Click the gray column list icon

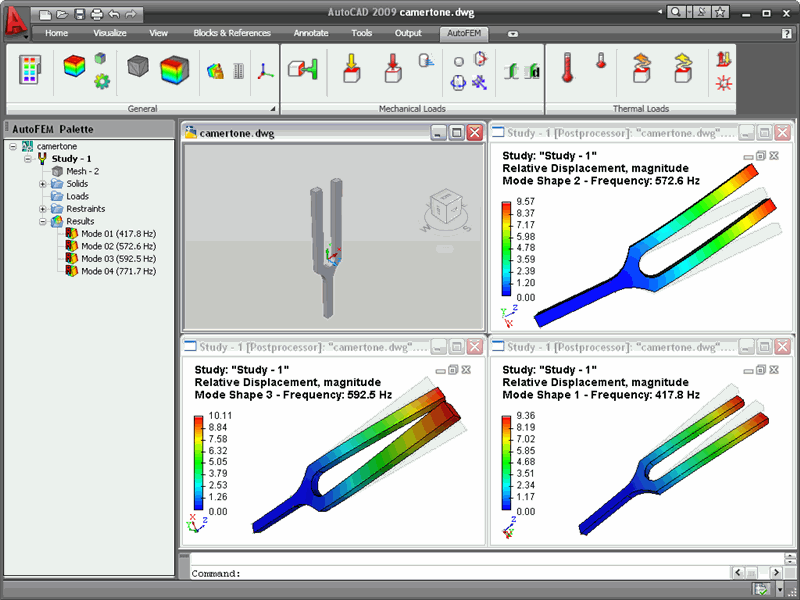coord(238,71)
